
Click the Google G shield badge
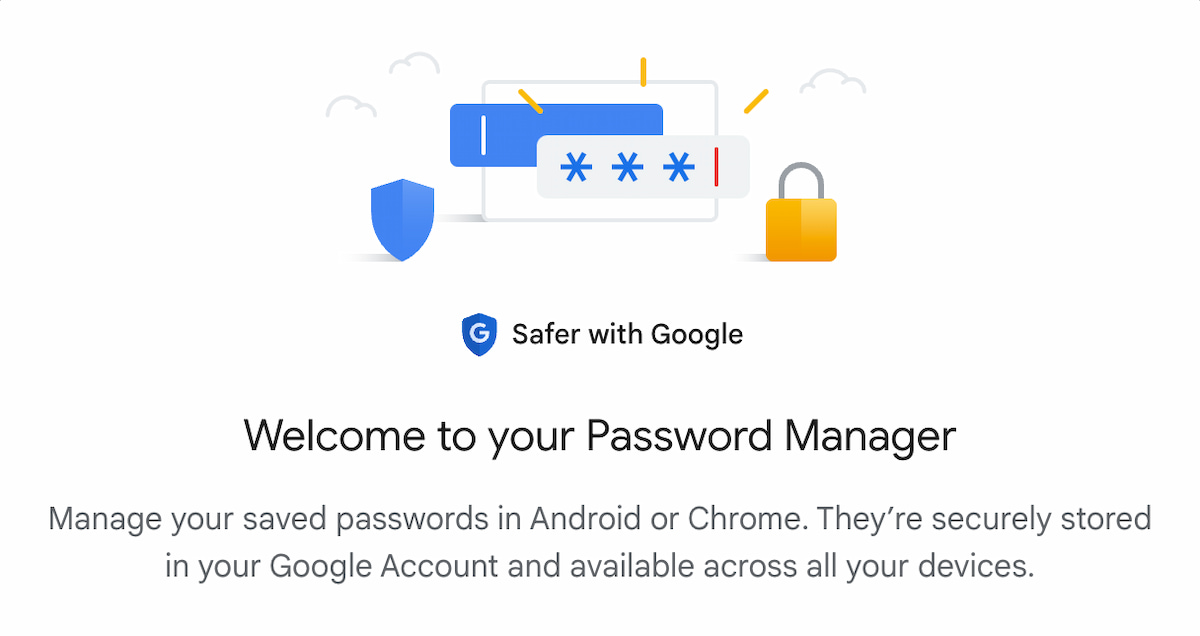(479, 334)
